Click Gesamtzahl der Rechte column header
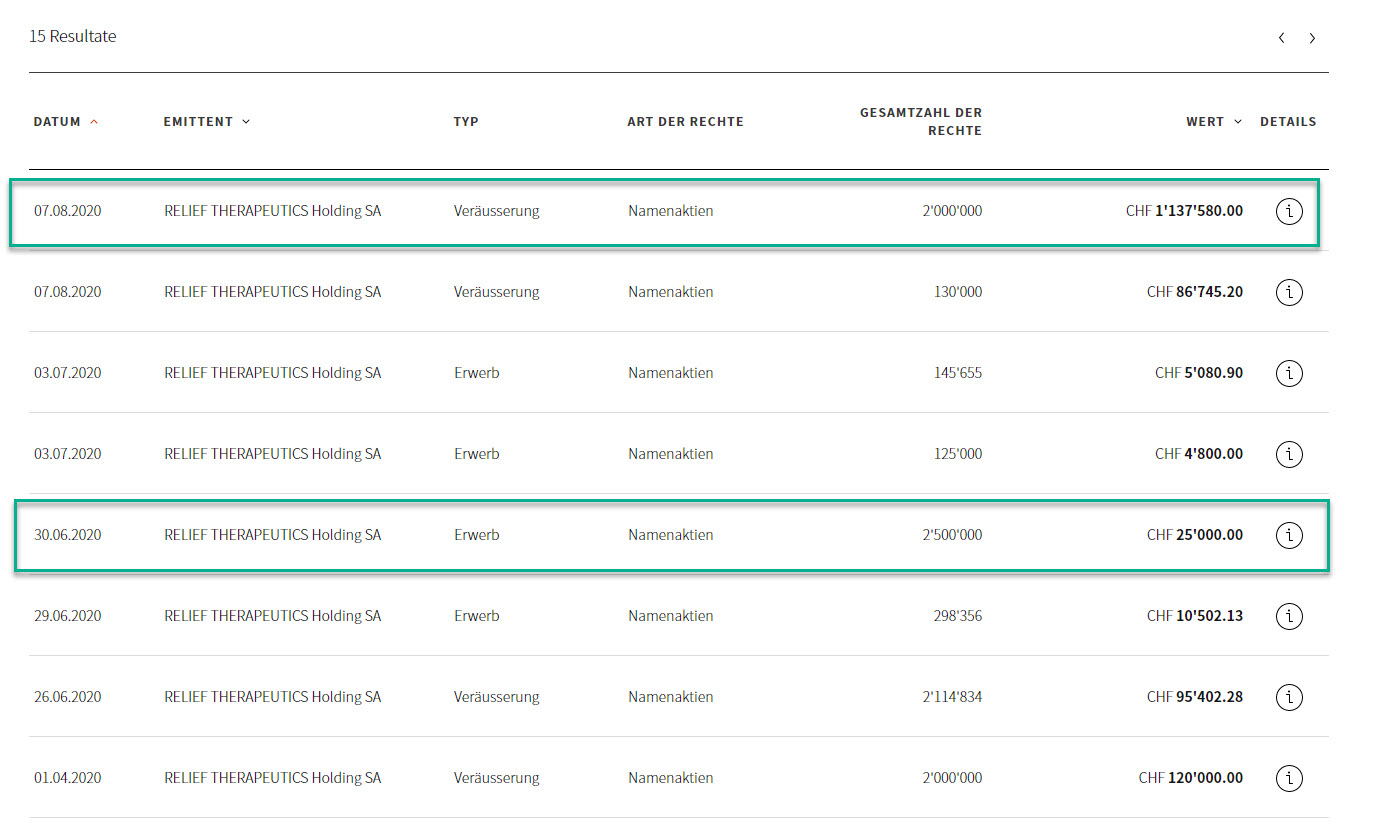 (x=920, y=122)
